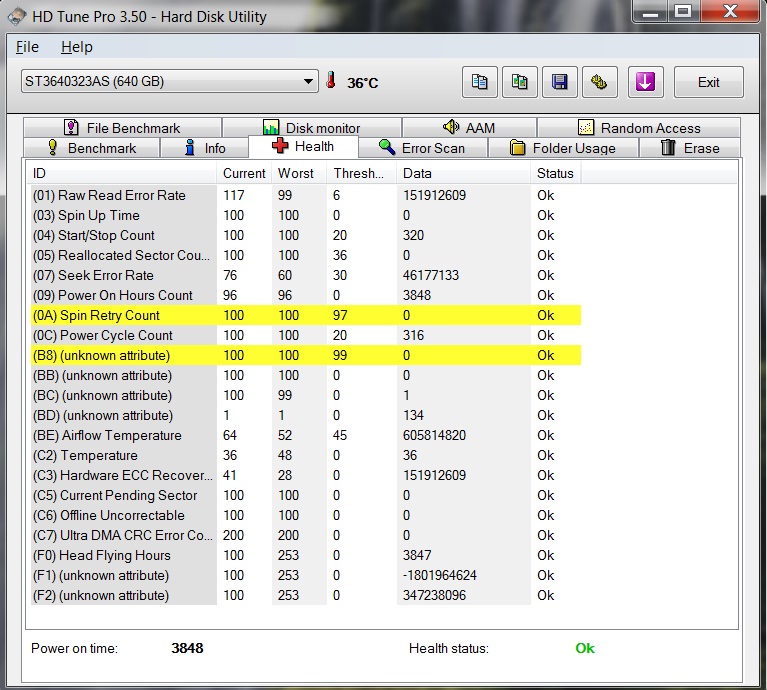The width and height of the screenshot is (767, 690).
Task: Select the Start/Stop Count row
Action: pyautogui.click(x=306, y=235)
